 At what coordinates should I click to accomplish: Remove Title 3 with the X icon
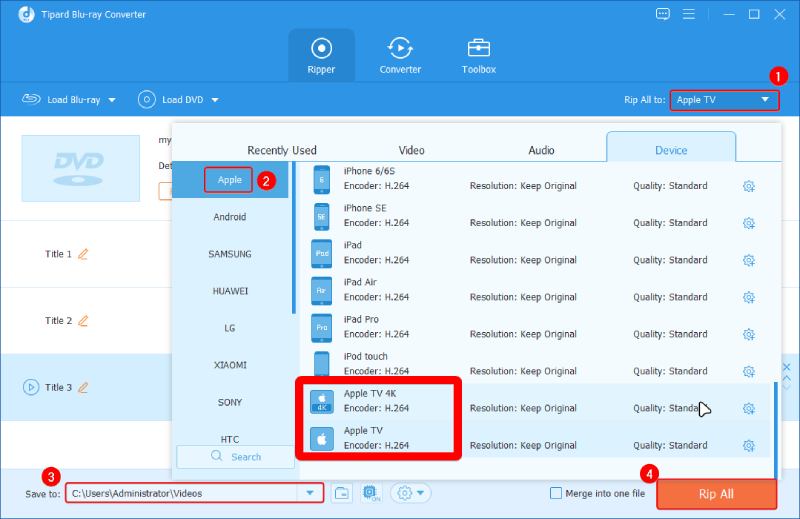point(787,367)
